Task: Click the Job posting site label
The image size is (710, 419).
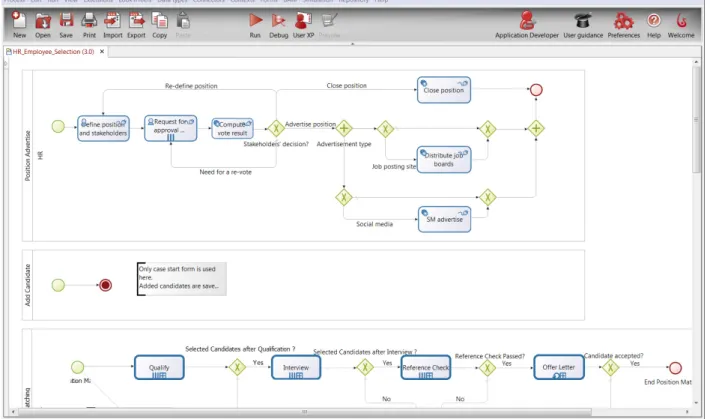Action: point(394,166)
